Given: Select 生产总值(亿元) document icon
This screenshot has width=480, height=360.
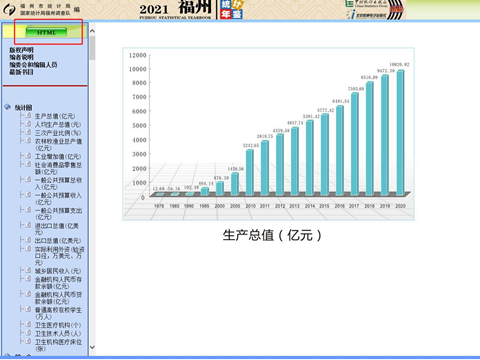Looking at the screenshot, I should point(28,115).
